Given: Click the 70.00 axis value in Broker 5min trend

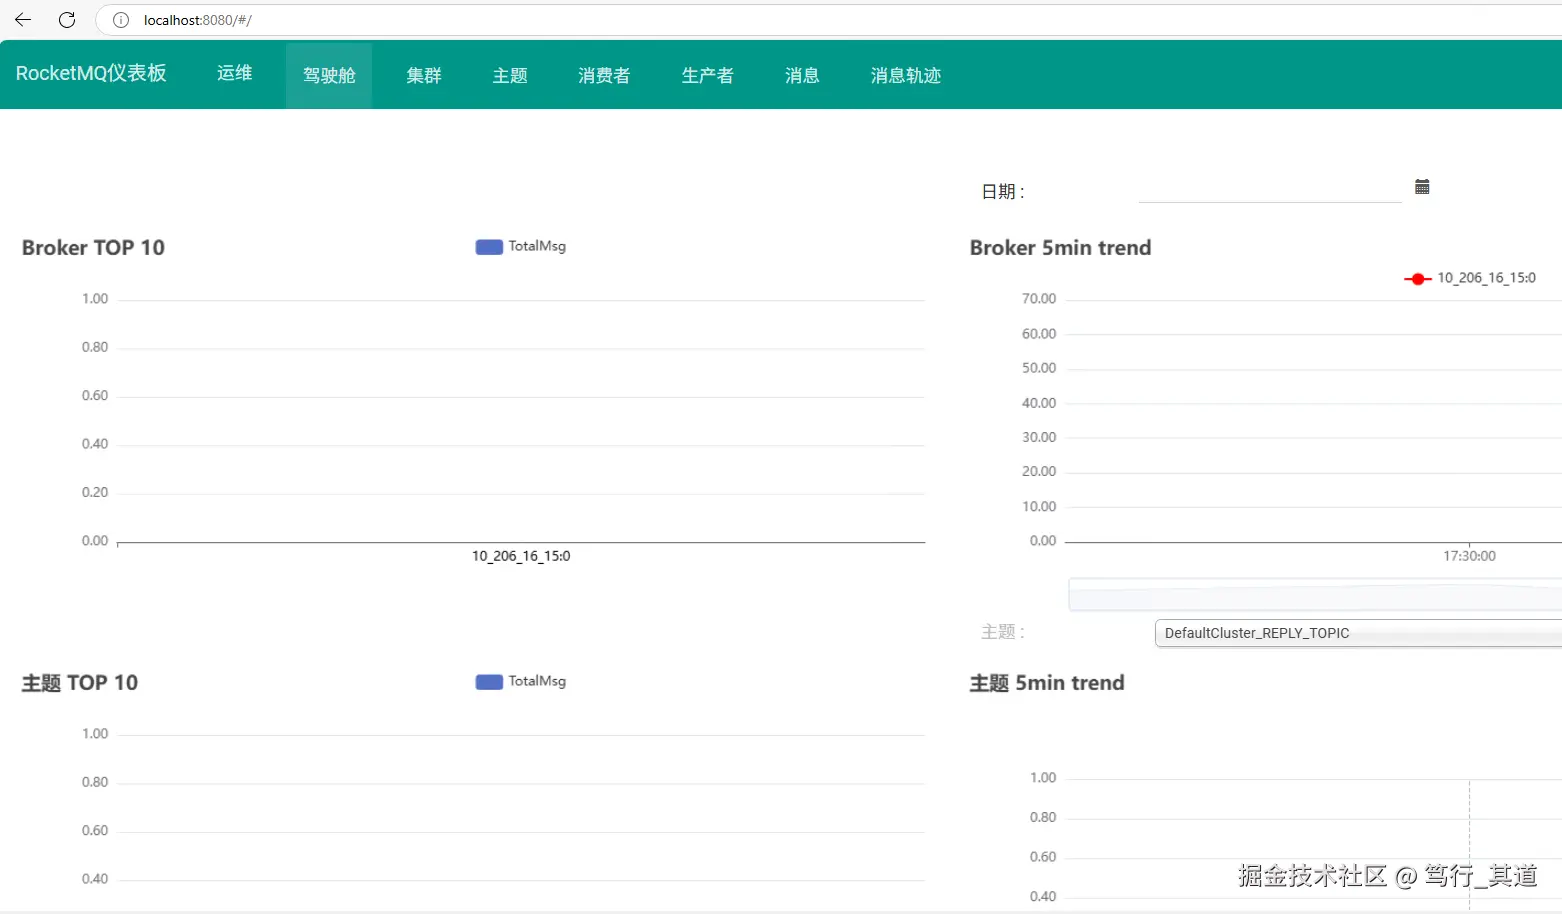Looking at the screenshot, I should click(x=1039, y=299).
